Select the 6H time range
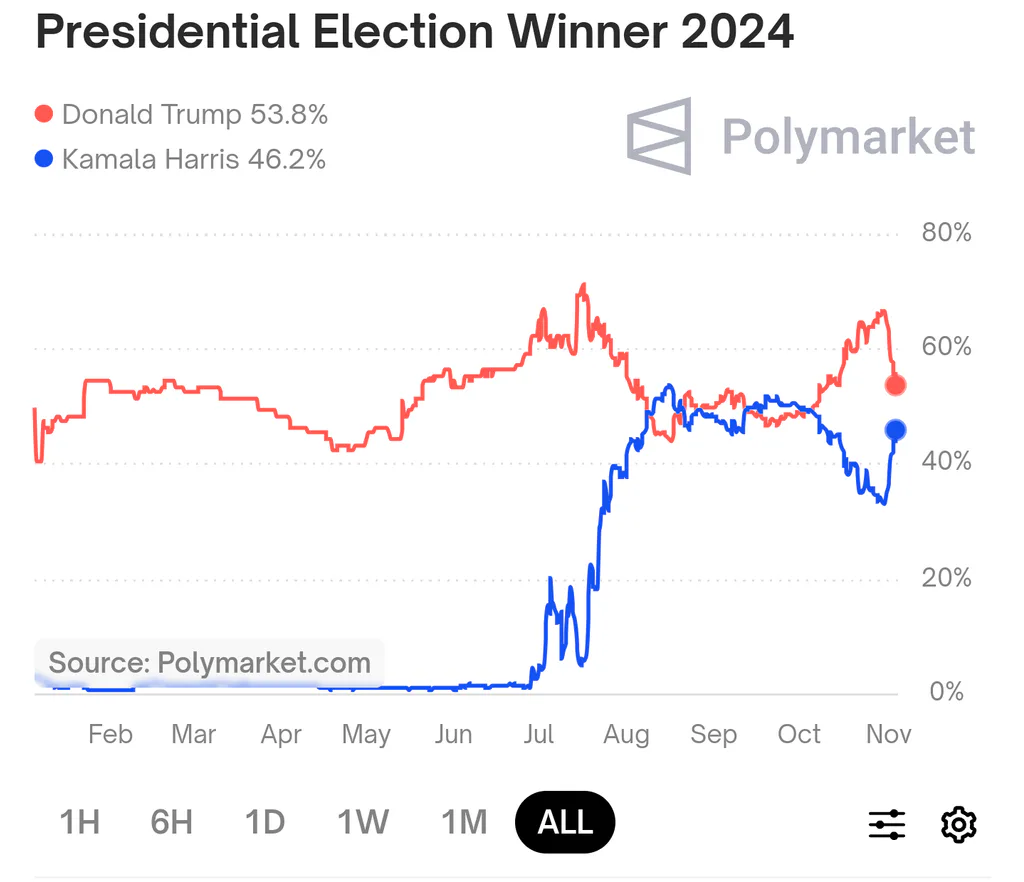This screenshot has height=882, width=1024. click(172, 822)
